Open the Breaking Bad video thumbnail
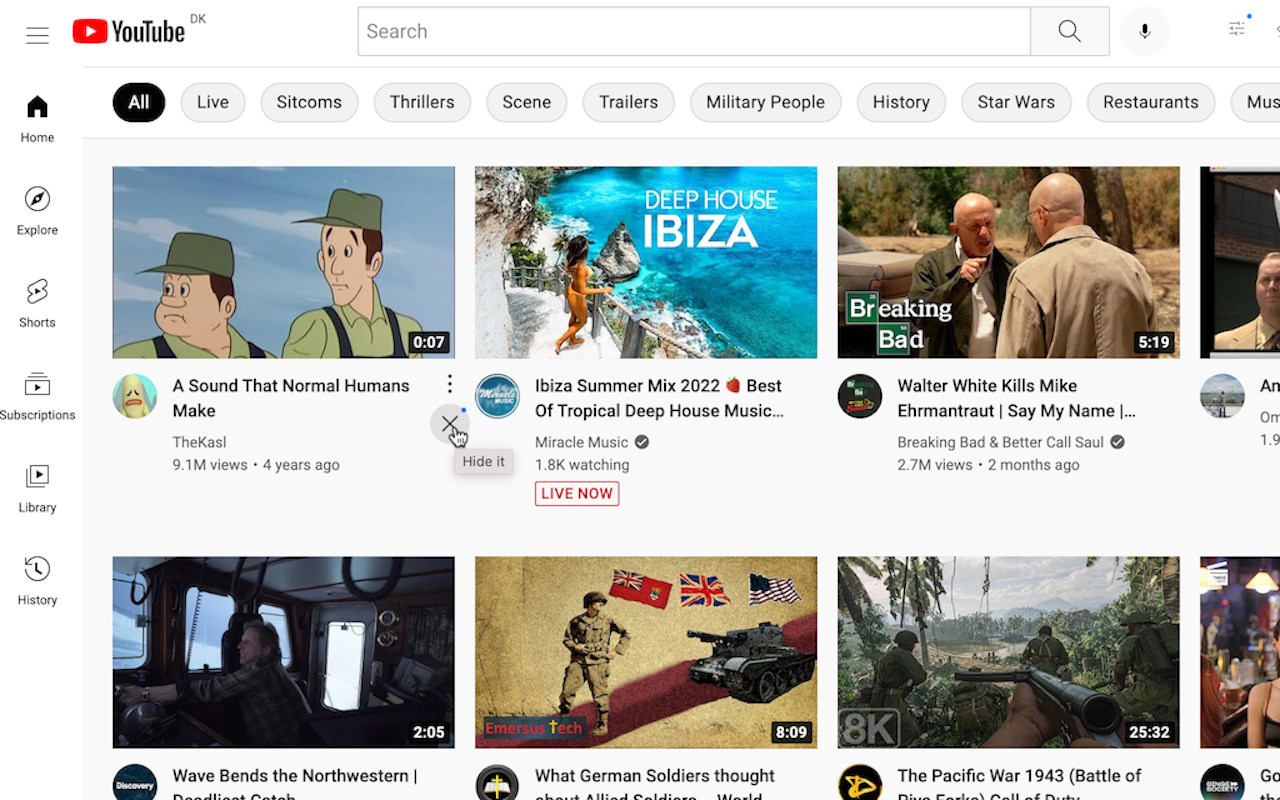This screenshot has height=800, width=1280. pos(1009,262)
